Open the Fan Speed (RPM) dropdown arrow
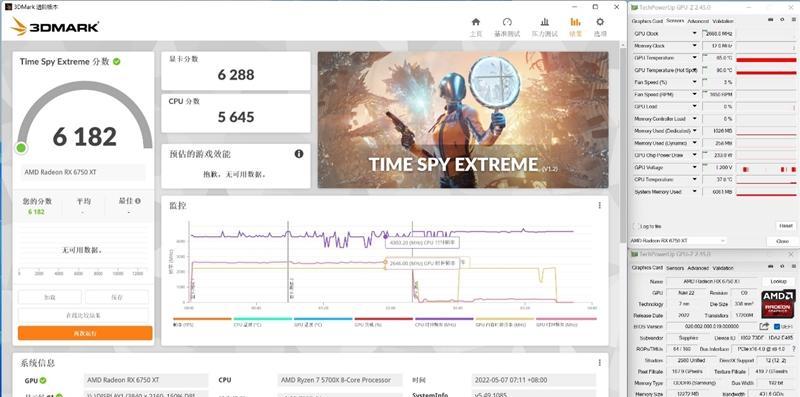Viewport: 800px width, 397px height. pos(694,94)
